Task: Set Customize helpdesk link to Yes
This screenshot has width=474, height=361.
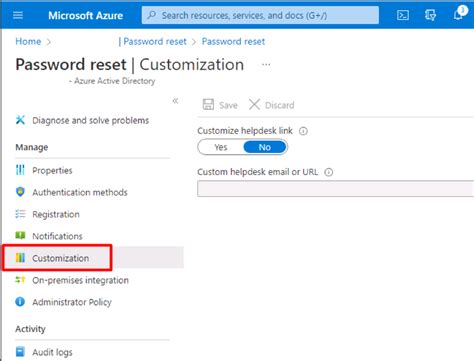Action: [221, 147]
